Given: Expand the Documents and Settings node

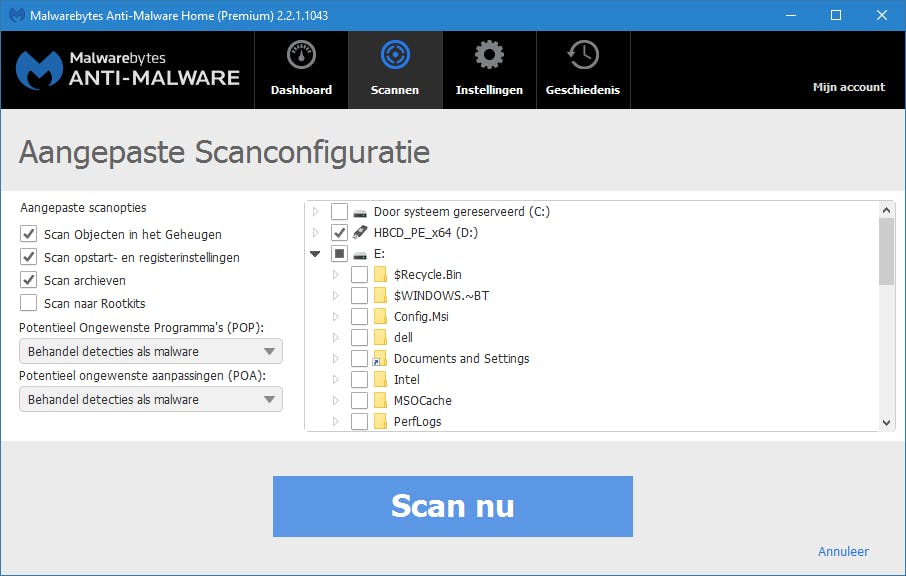Looking at the screenshot, I should [x=336, y=358].
